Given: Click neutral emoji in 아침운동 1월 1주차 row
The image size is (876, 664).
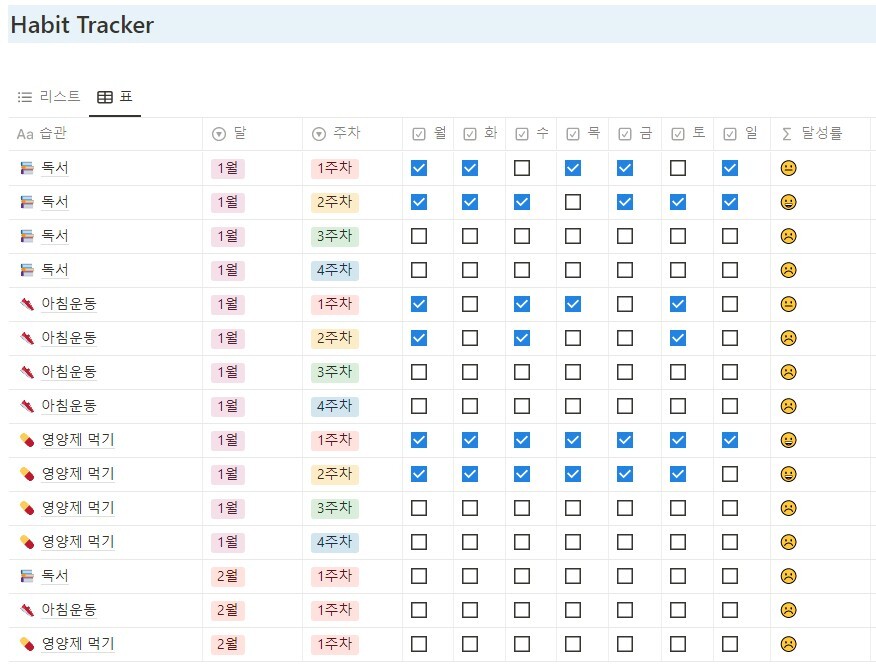Looking at the screenshot, I should coord(788,304).
